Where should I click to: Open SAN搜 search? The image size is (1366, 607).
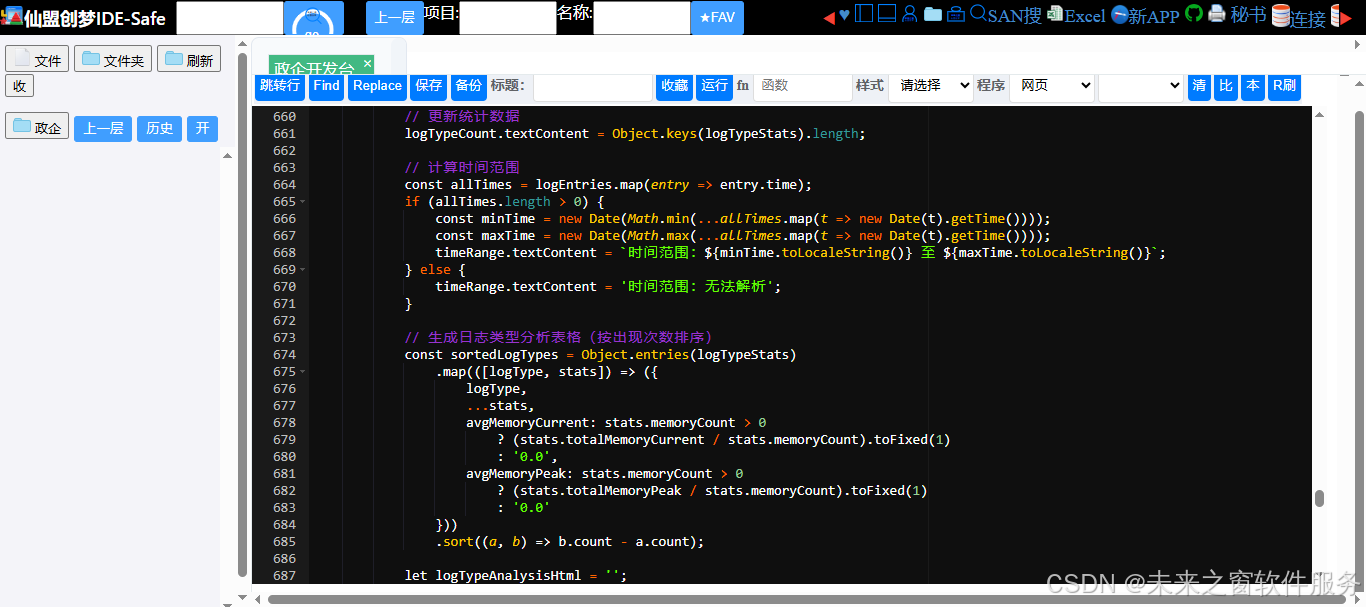(x=1006, y=15)
